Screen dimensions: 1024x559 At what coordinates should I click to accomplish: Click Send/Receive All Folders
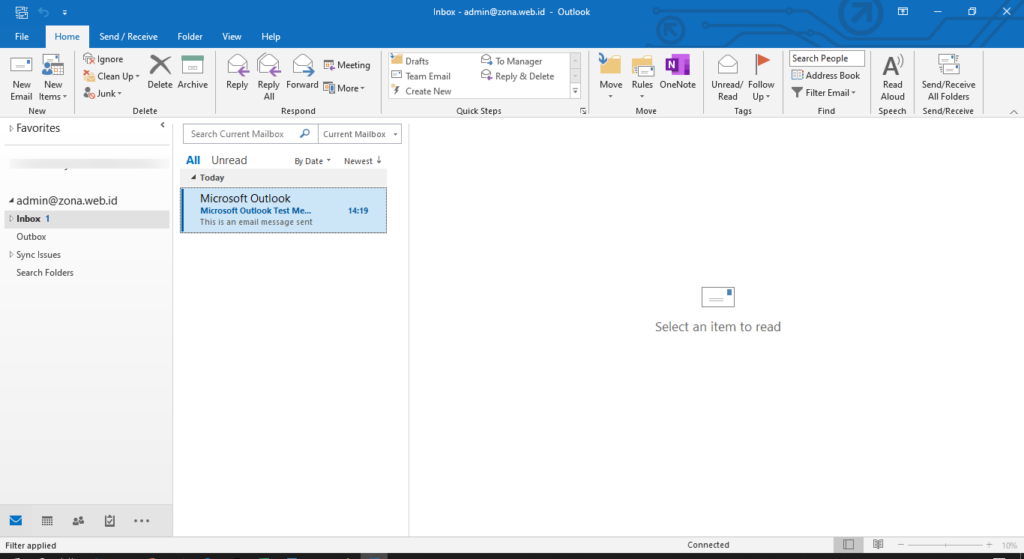948,78
